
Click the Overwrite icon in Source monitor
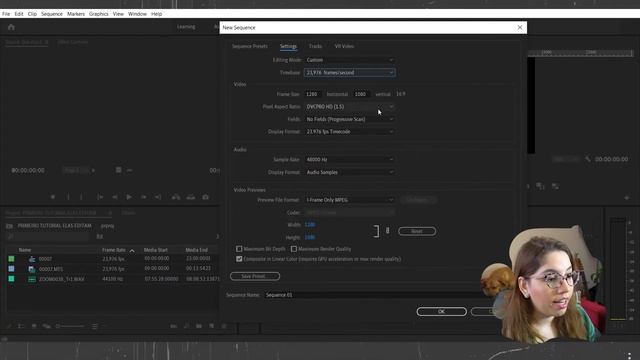point(191,197)
